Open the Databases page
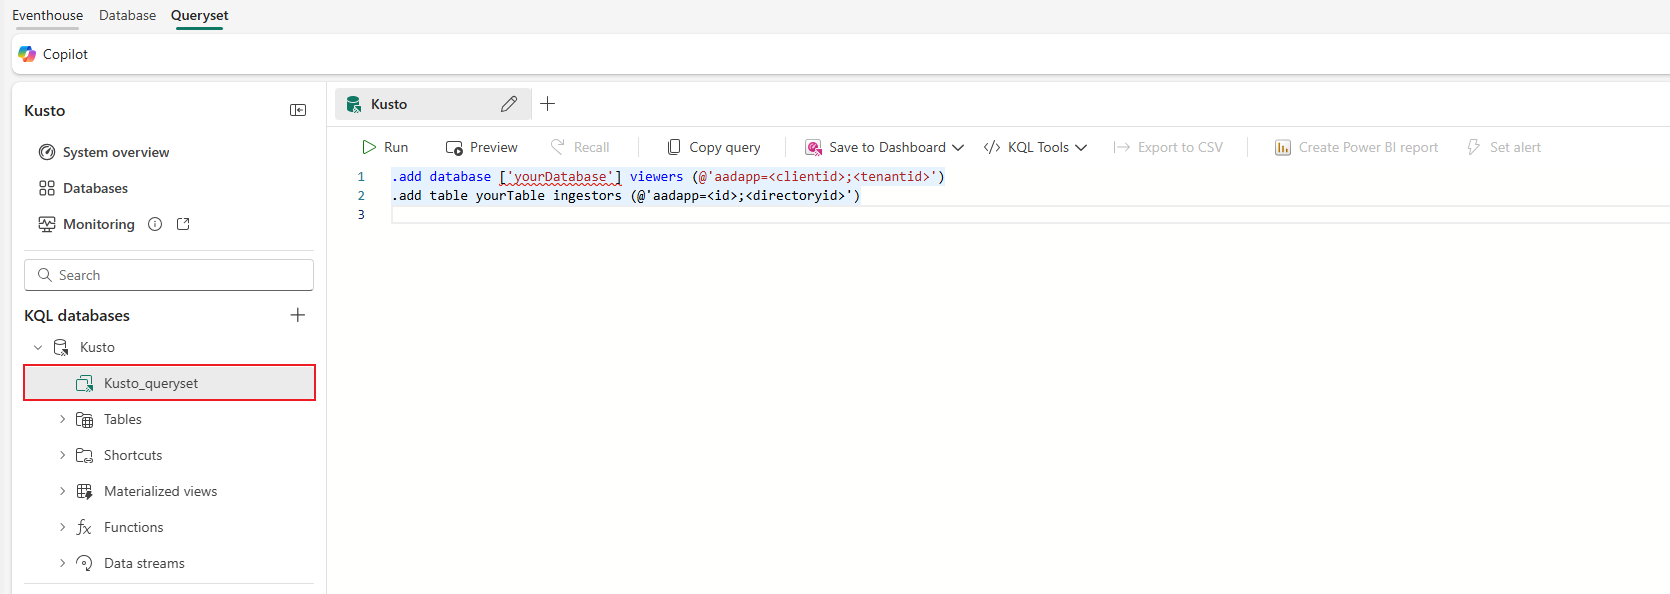 coord(95,188)
